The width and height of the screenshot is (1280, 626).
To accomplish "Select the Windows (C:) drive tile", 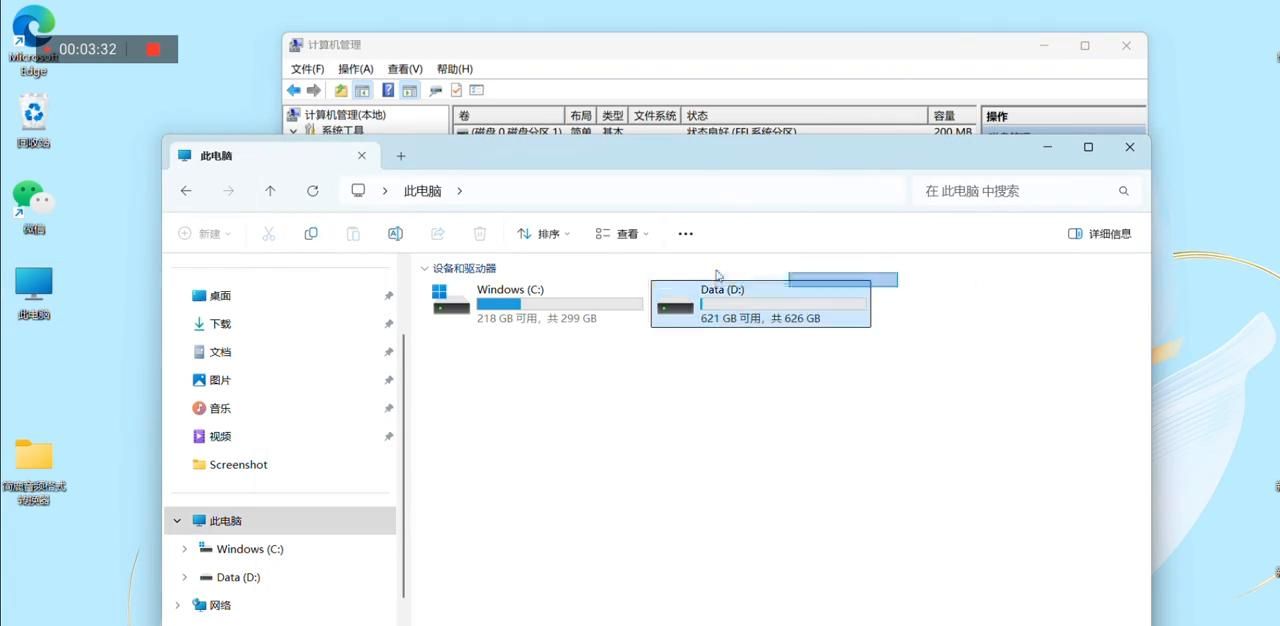I will coord(537,303).
